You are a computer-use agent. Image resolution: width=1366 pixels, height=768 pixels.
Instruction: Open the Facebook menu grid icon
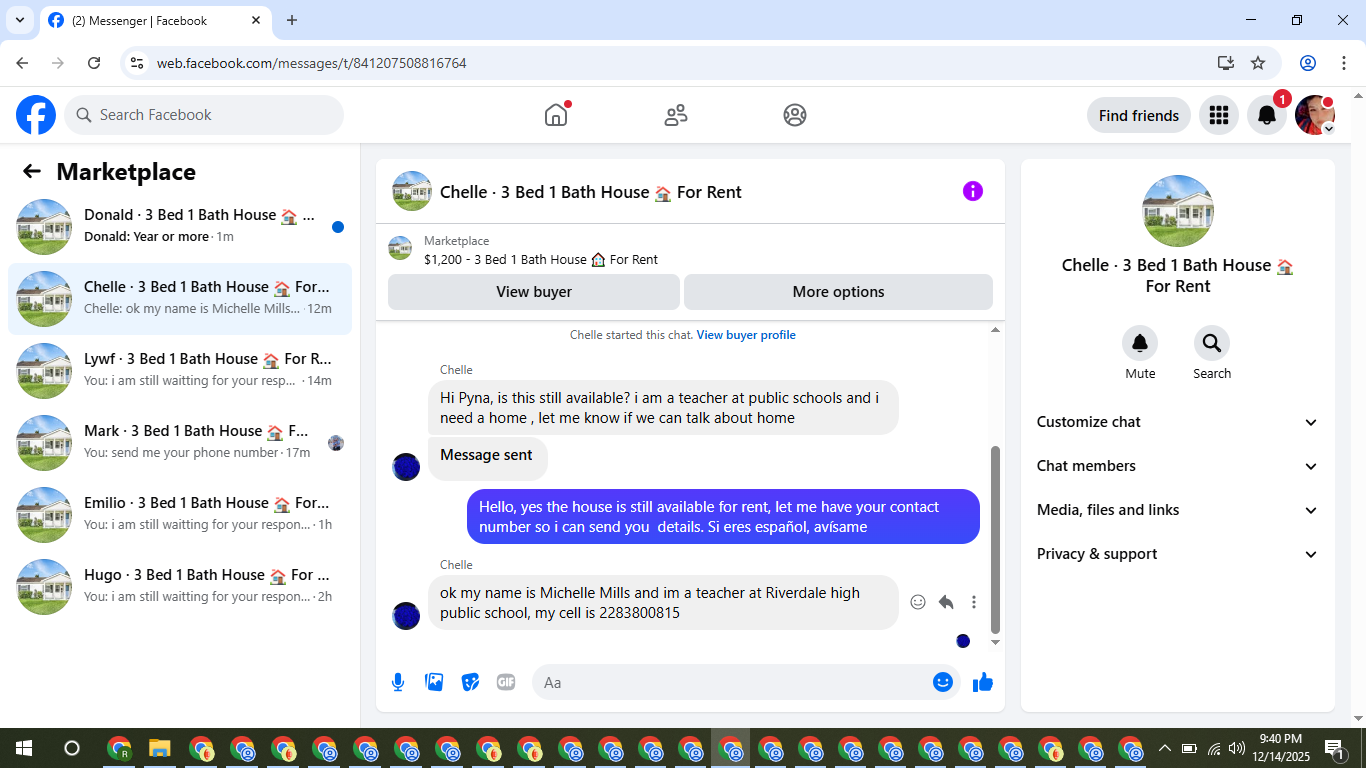[1218, 115]
